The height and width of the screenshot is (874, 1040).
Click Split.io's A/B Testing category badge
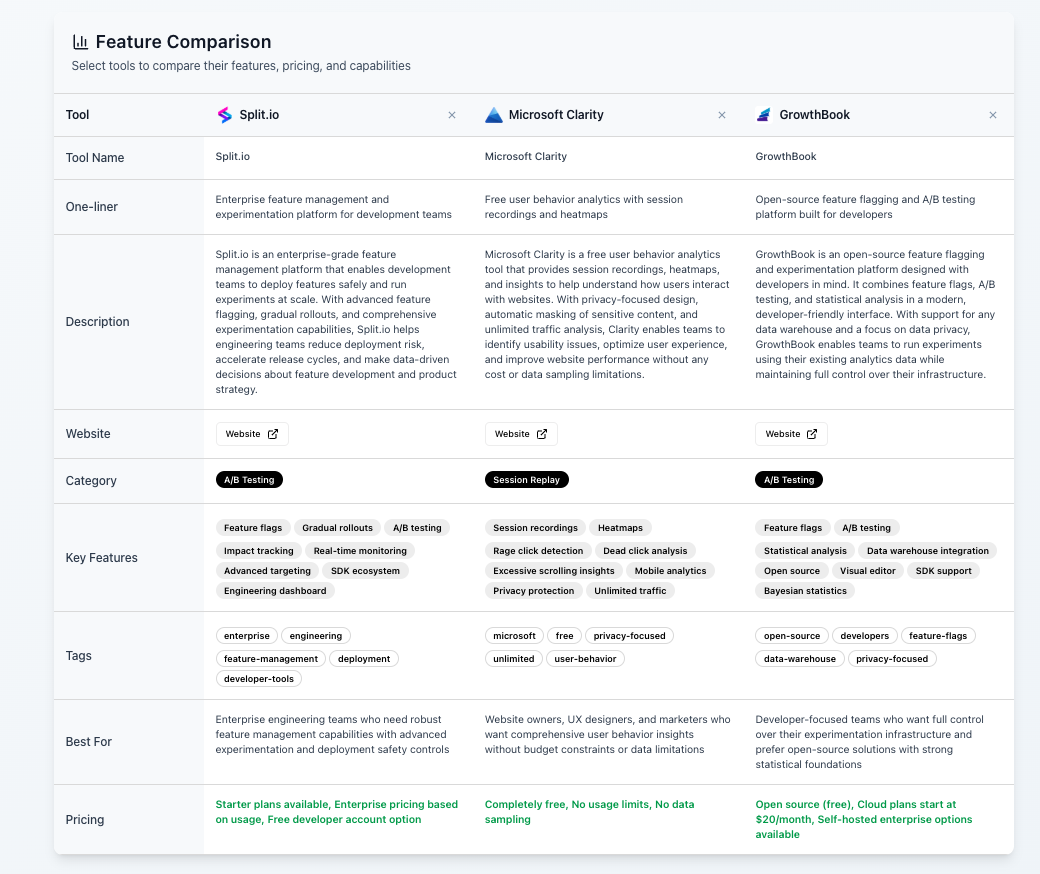[249, 479]
